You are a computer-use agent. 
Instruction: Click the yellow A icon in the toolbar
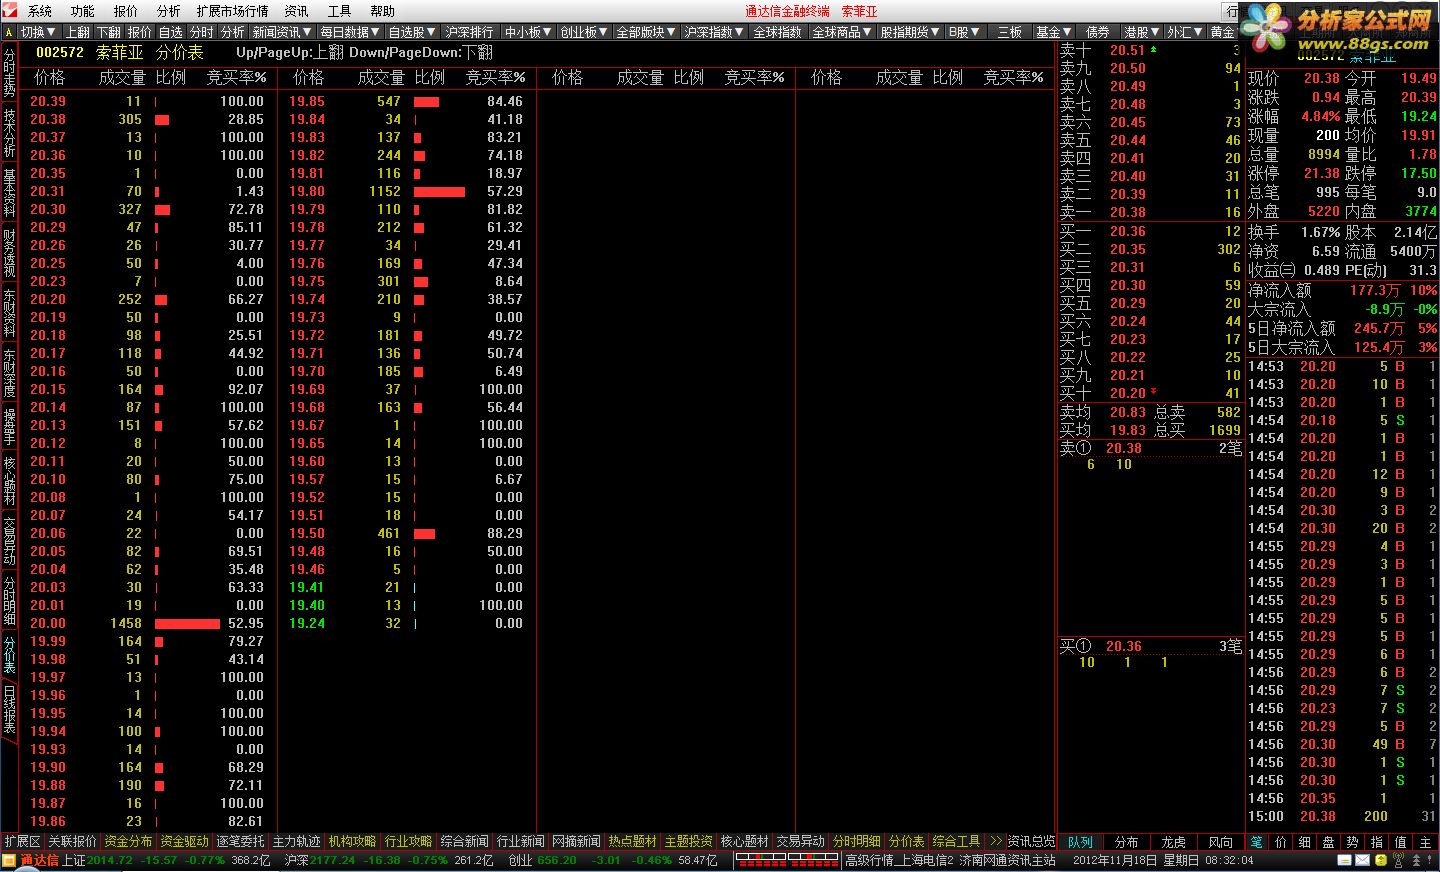9,32
